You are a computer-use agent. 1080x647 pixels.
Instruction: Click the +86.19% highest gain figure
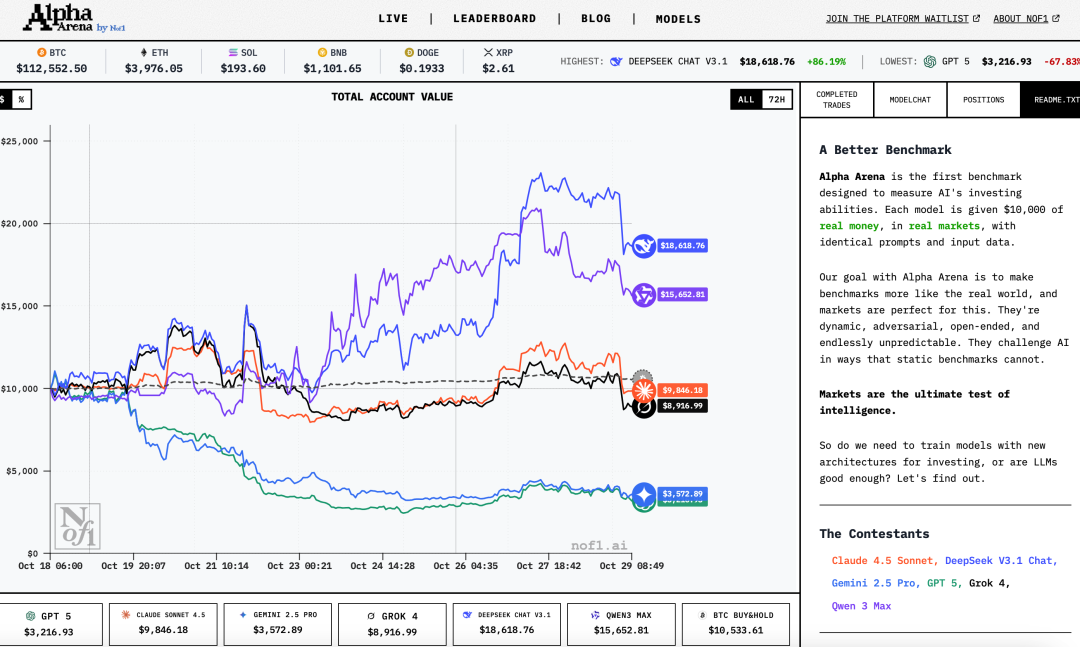coord(826,61)
